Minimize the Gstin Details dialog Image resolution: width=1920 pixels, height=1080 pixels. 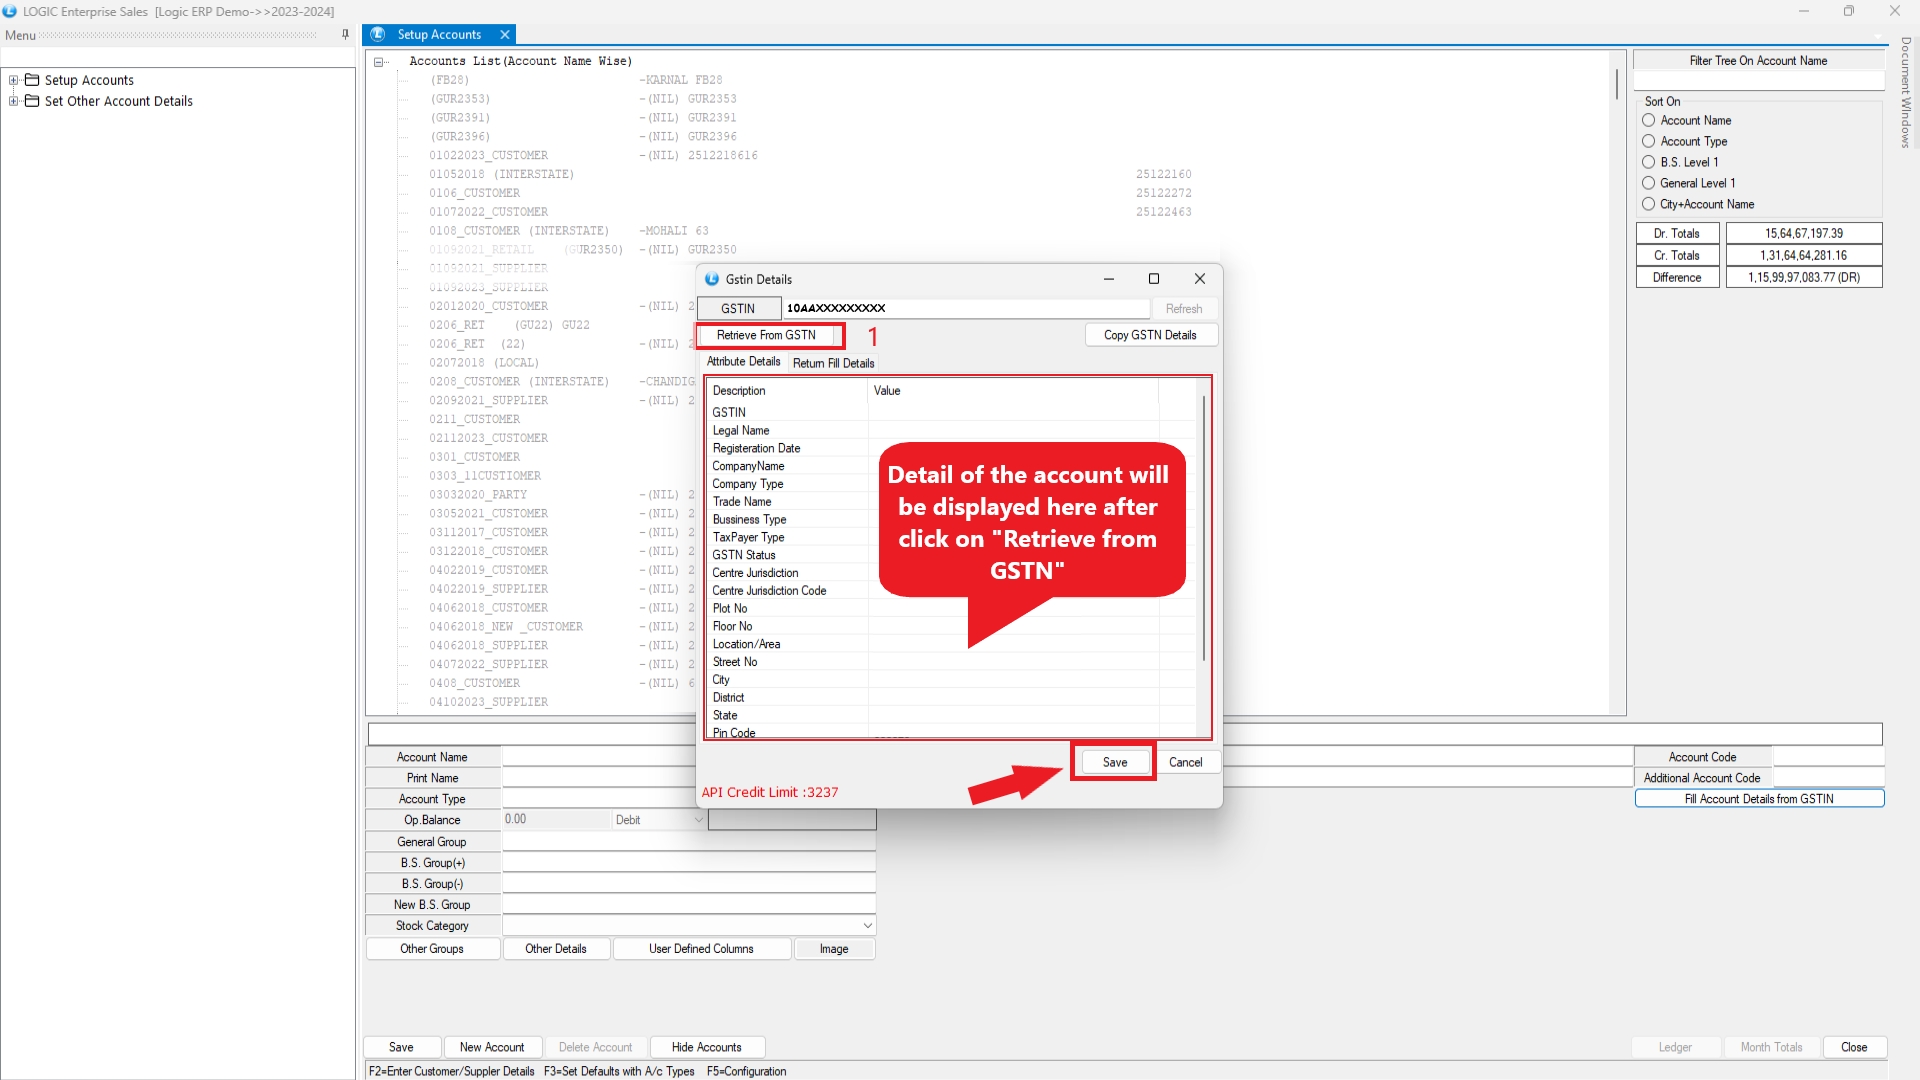[x=1108, y=279]
